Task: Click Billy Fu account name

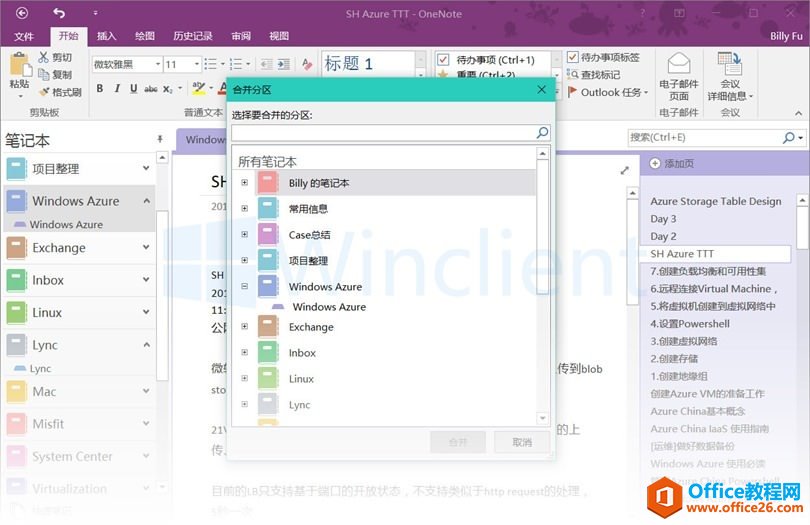Action: [786, 36]
